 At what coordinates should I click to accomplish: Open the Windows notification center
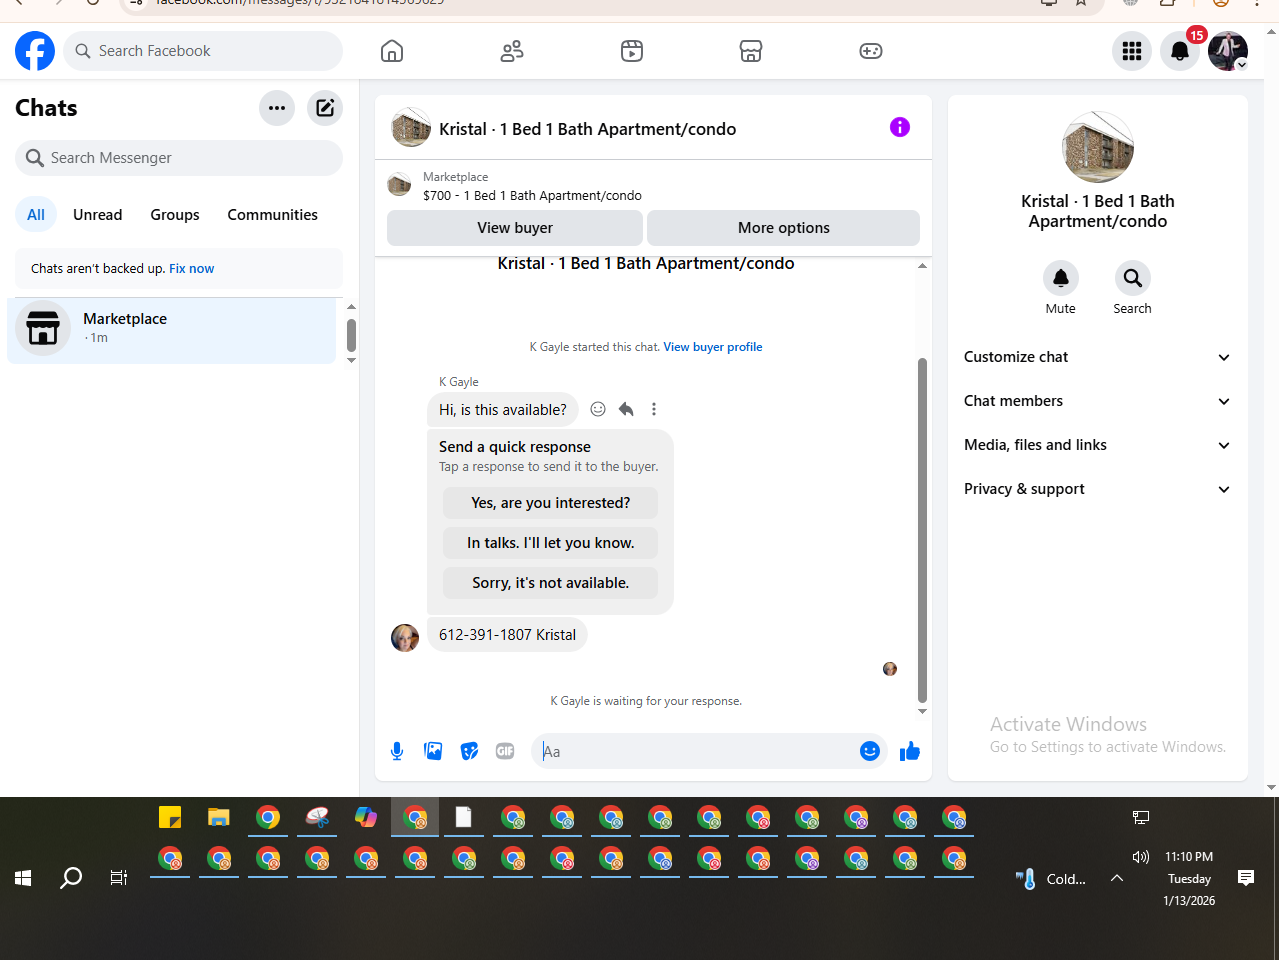coord(1246,878)
